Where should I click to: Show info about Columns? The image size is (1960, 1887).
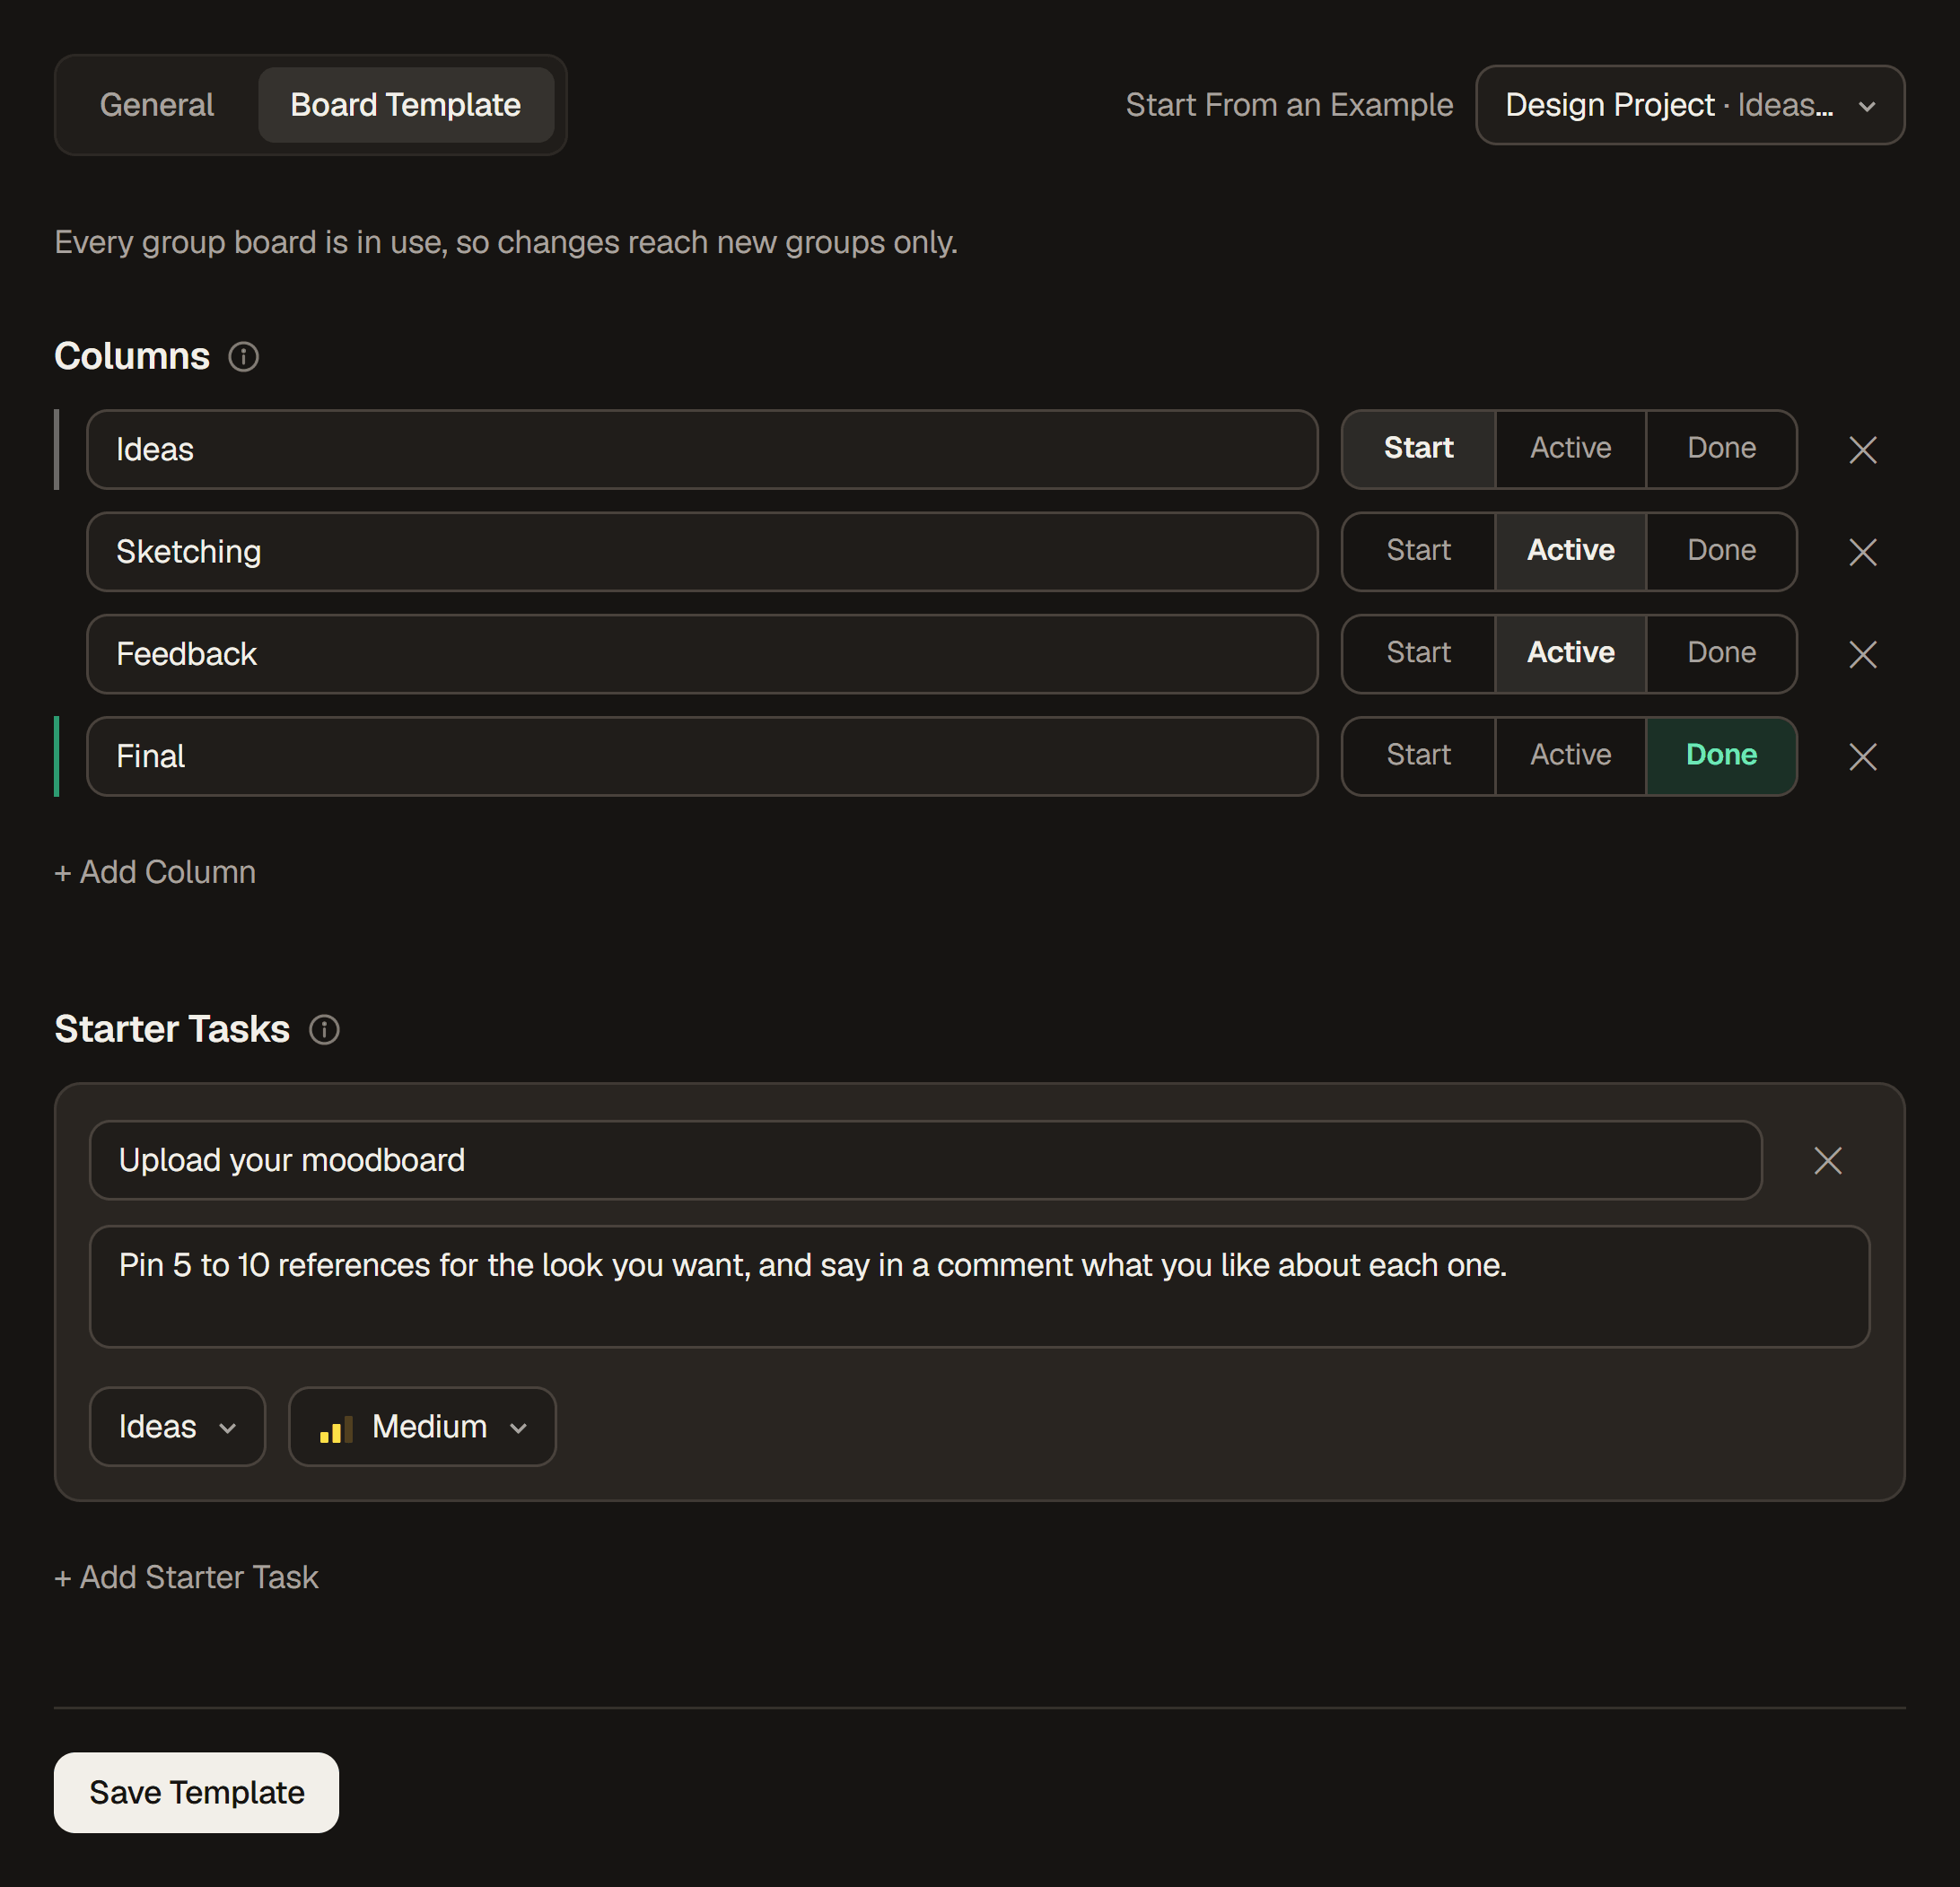click(243, 357)
